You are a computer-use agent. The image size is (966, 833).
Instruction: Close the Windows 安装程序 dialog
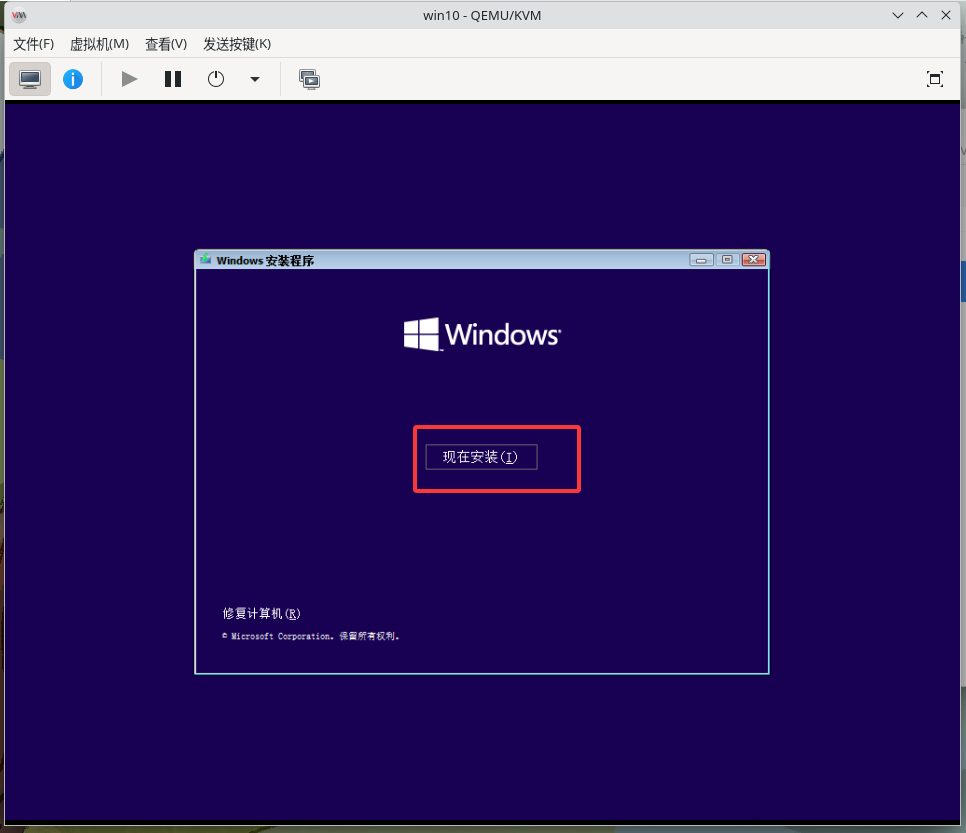click(753, 260)
